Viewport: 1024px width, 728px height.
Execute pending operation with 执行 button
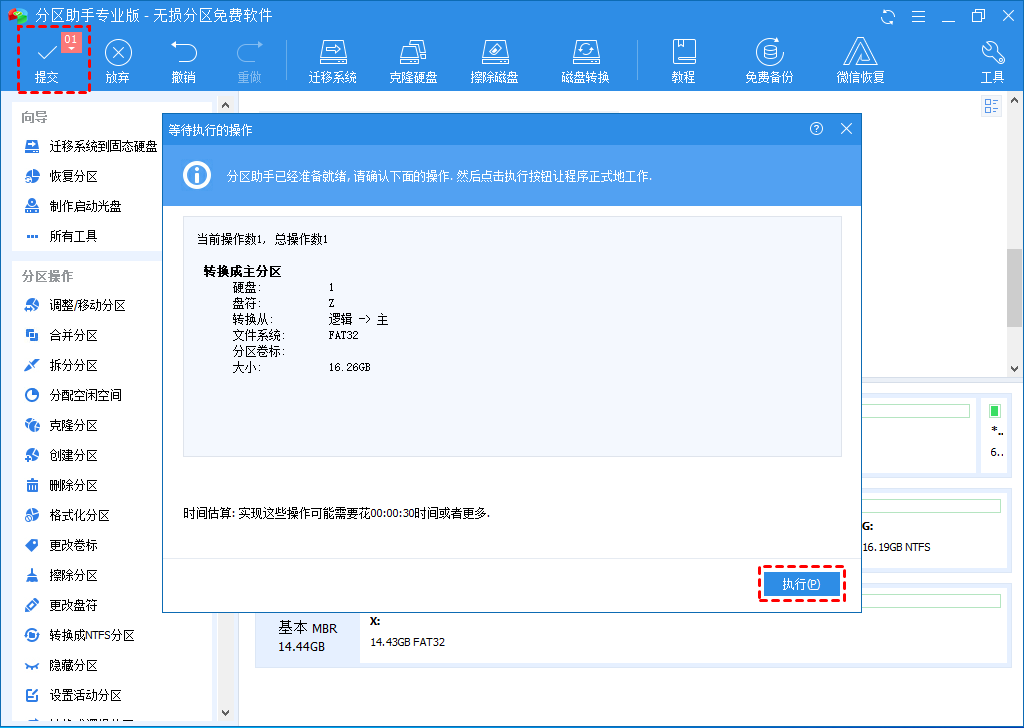point(802,583)
